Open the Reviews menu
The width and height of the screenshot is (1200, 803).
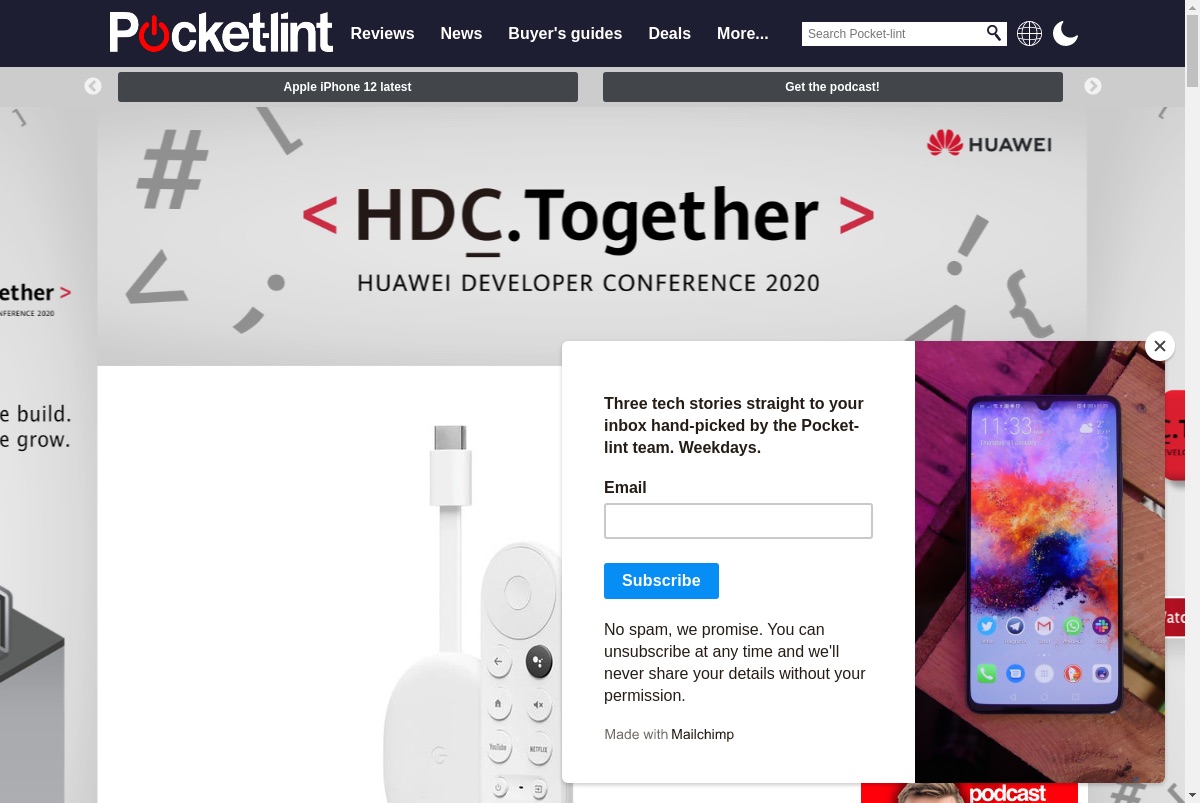(382, 33)
